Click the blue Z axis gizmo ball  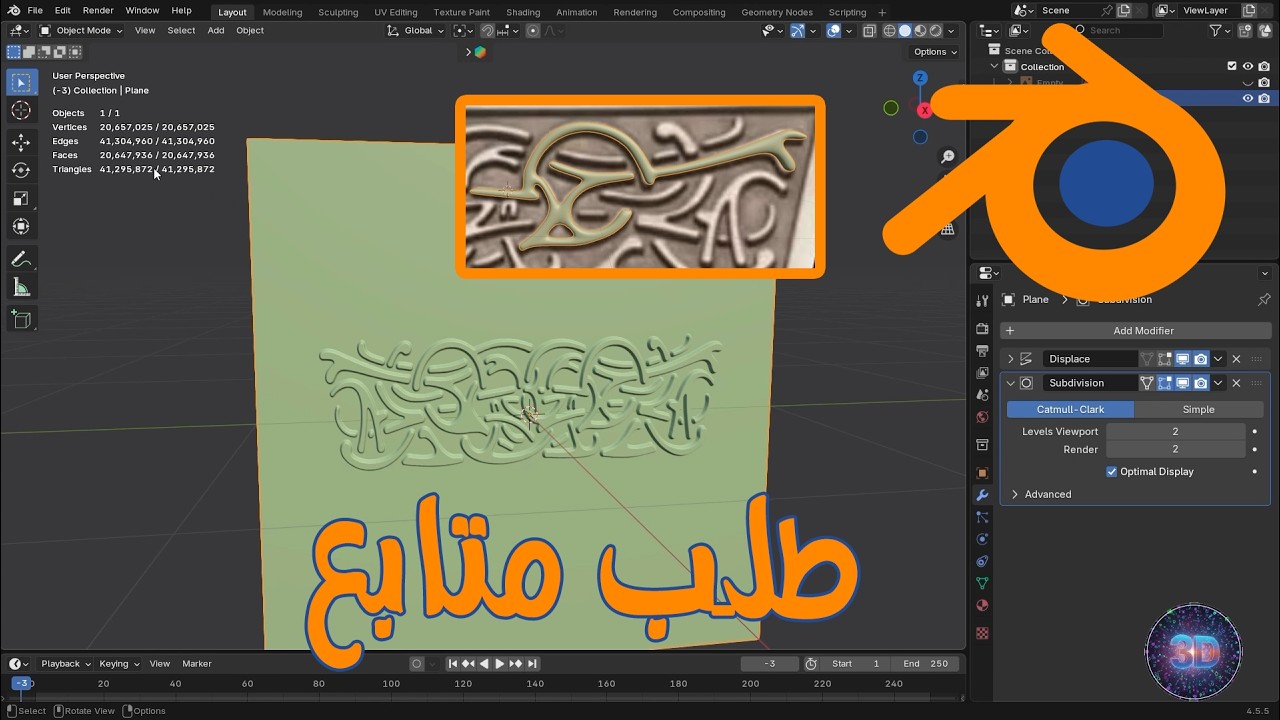click(920, 78)
